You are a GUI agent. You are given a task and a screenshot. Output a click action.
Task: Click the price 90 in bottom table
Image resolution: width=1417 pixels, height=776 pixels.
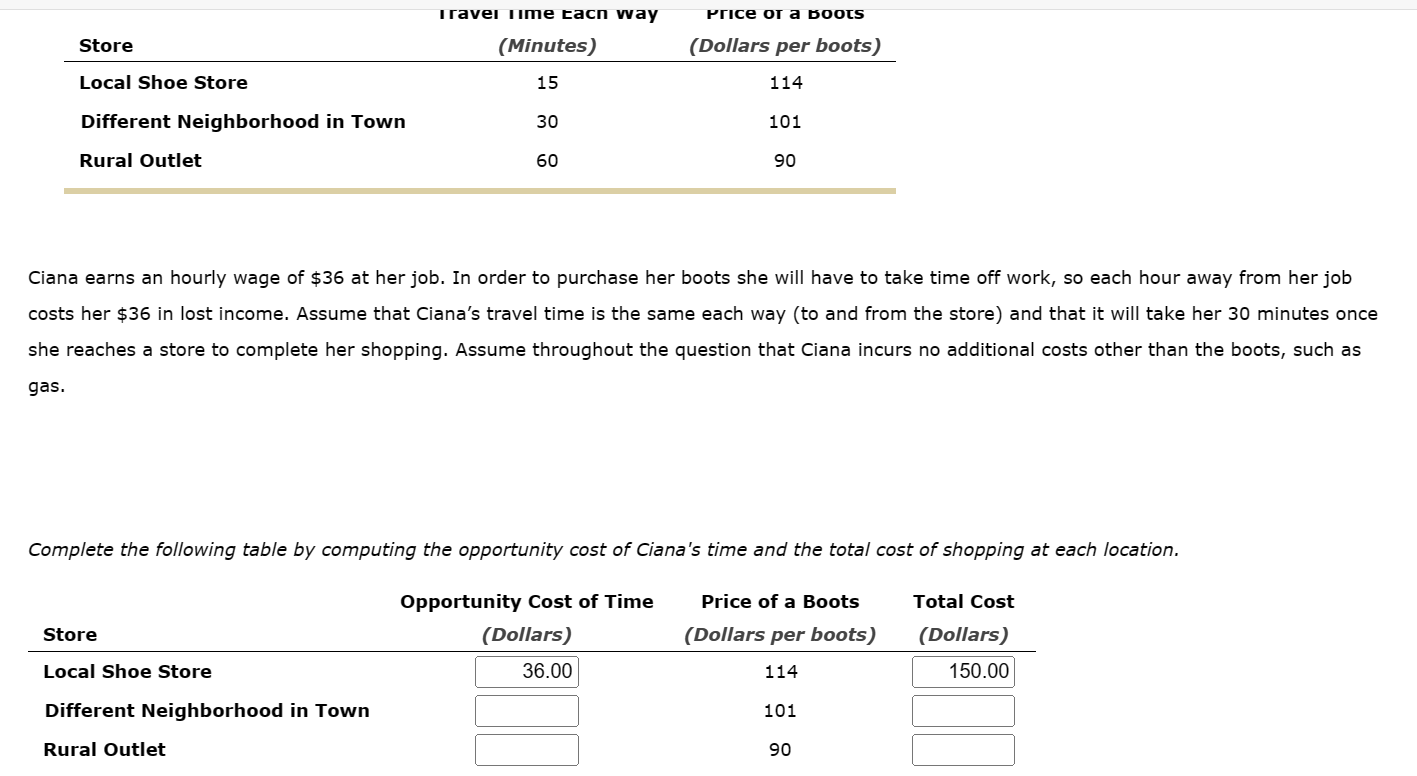(x=780, y=749)
